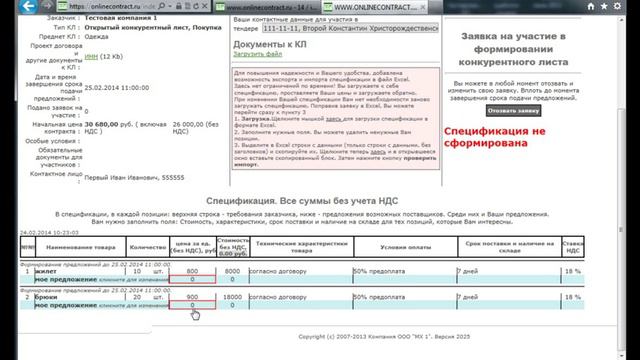Click Загрузить файл link
Screen dimensions: 640x360
[258, 54]
